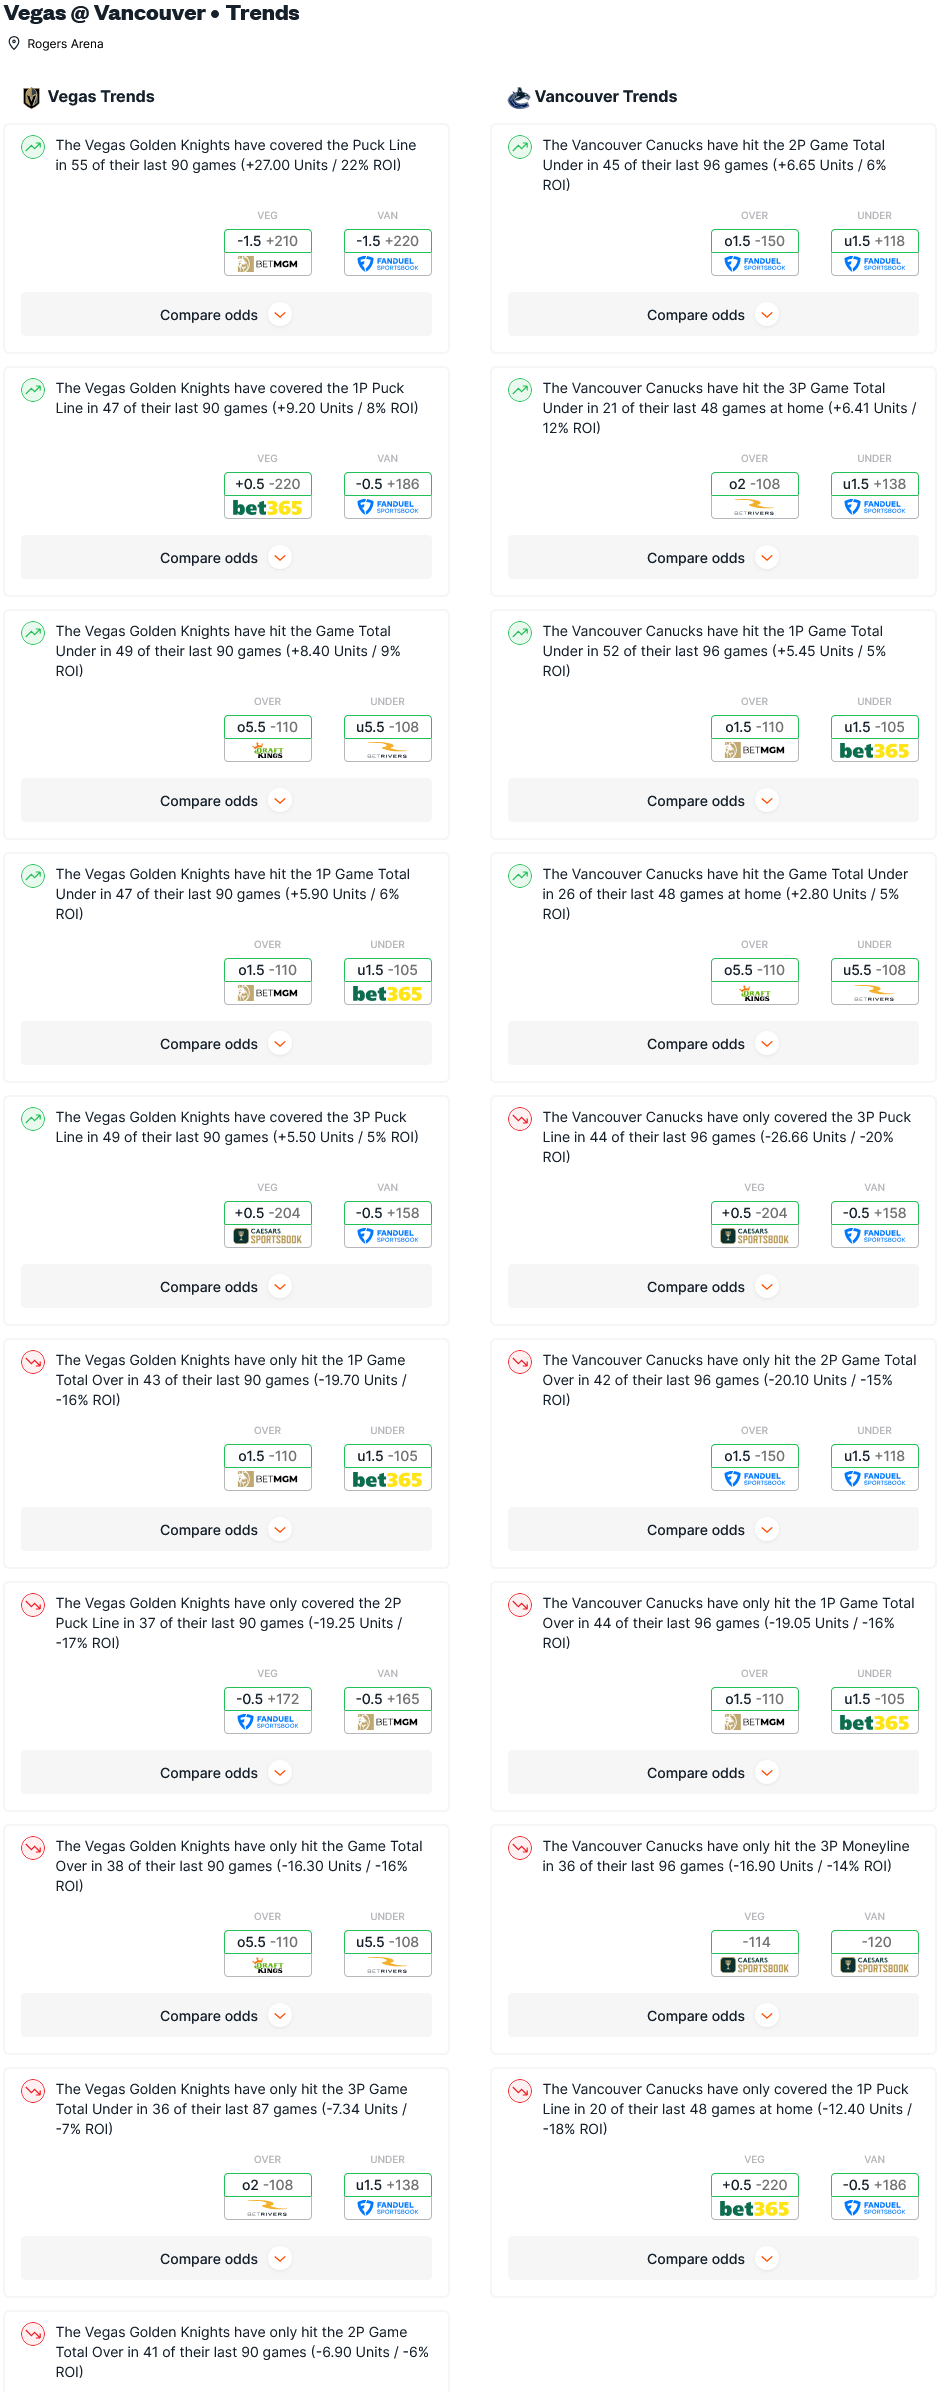Expand Compare odds for Vegas 3P Game Total Under
The height and width of the screenshot is (2392, 939).
226,2259
